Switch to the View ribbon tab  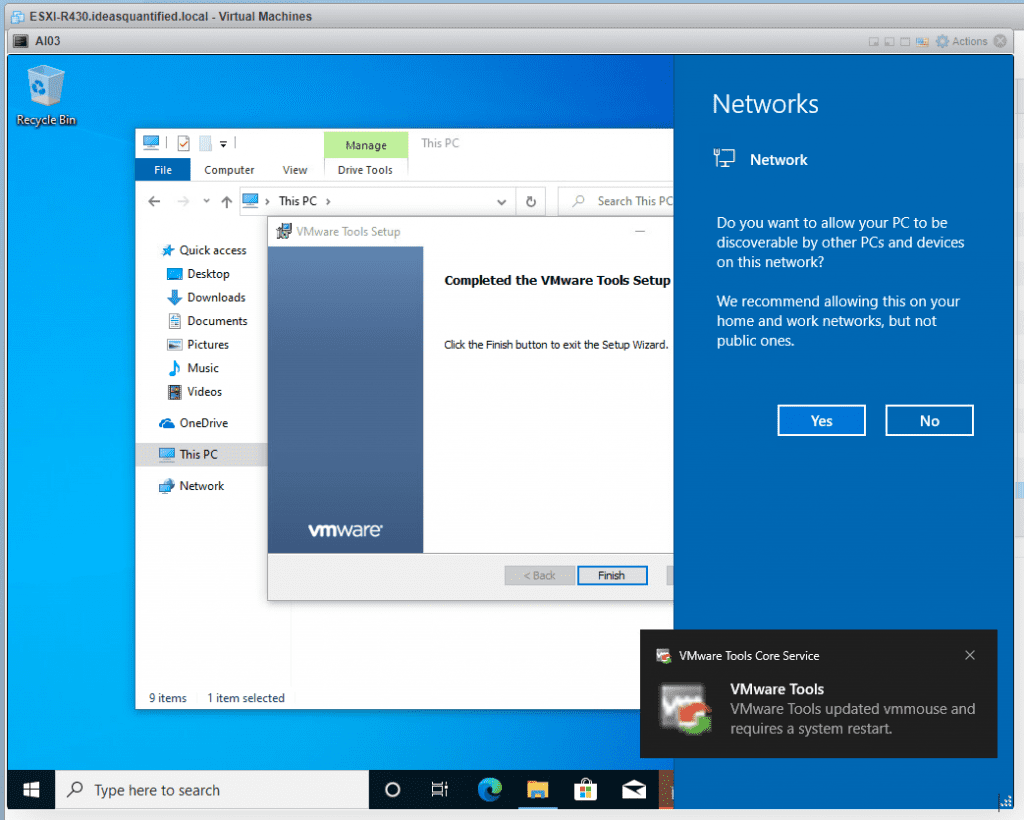tap(295, 170)
